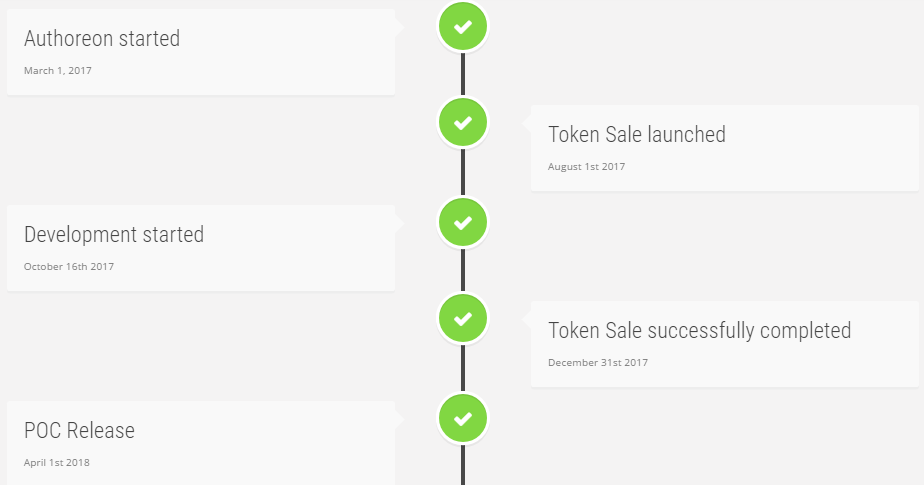
Task: Click timeline line below the POC Release marker
Action: coord(463,464)
